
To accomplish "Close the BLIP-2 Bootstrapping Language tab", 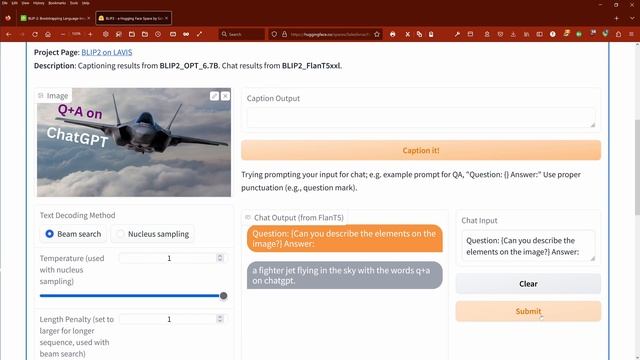I will click(89, 18).
